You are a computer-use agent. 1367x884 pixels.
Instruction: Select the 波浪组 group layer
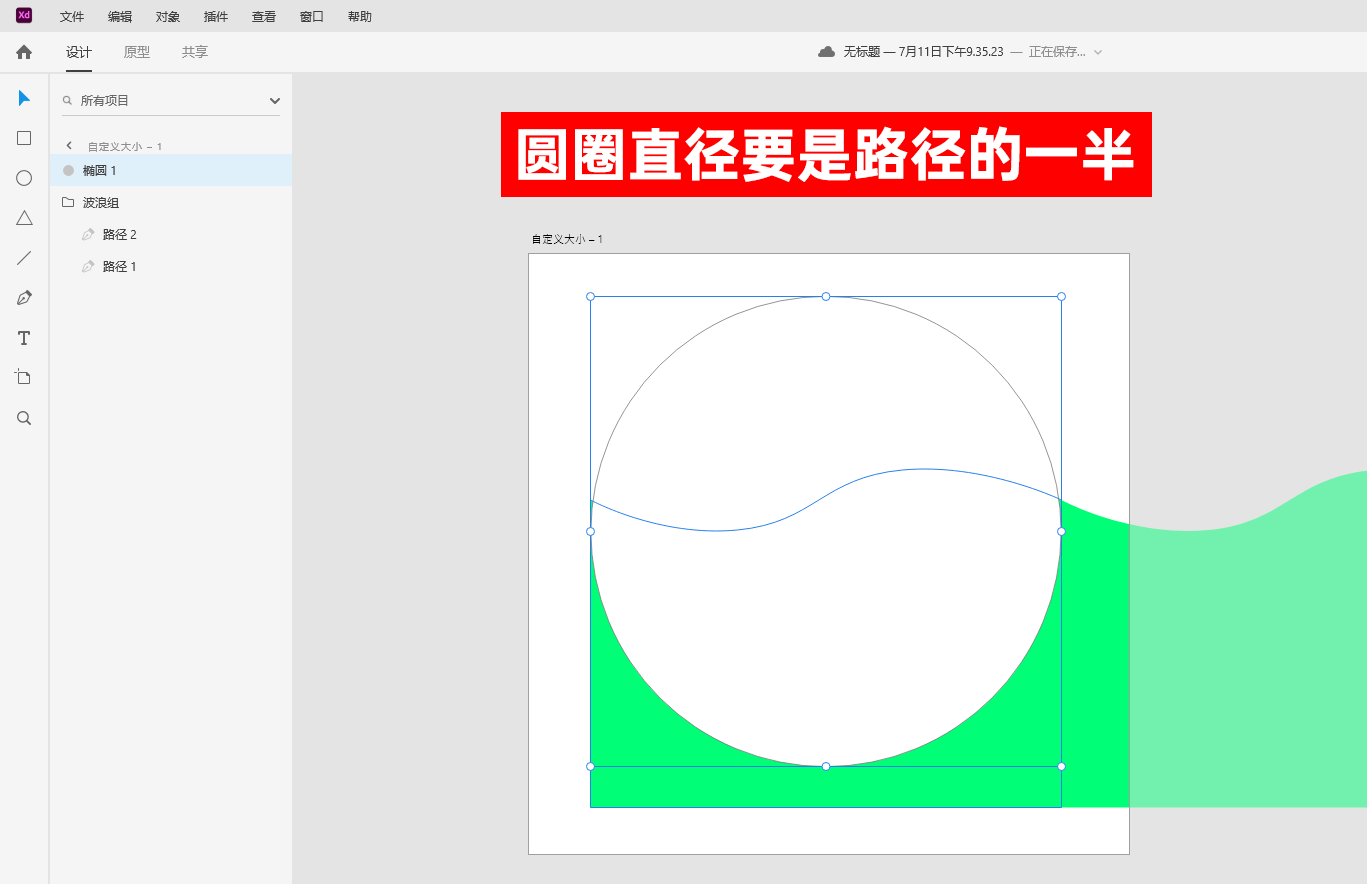pyautogui.click(x=171, y=202)
